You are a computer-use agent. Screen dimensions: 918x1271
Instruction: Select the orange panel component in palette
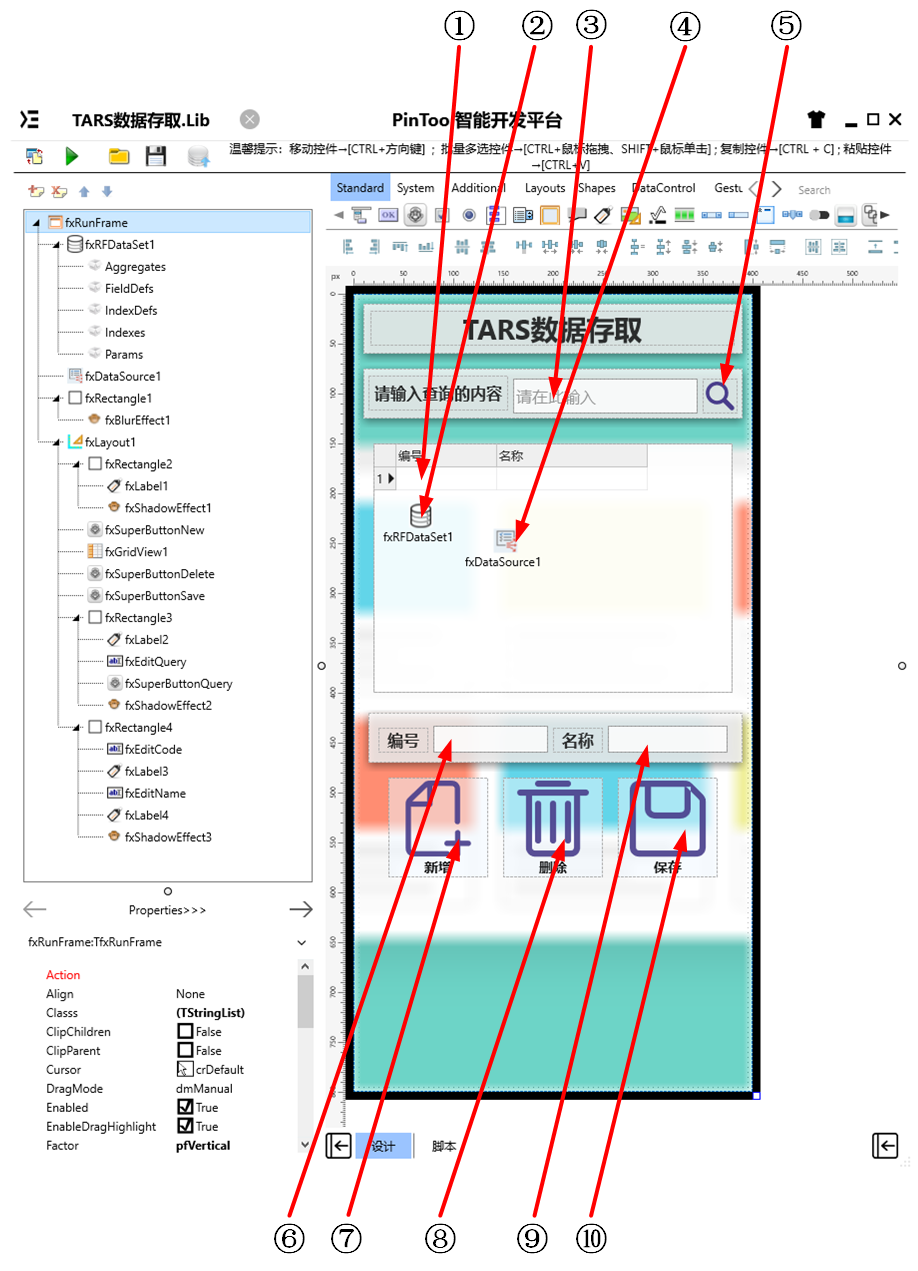pos(550,215)
